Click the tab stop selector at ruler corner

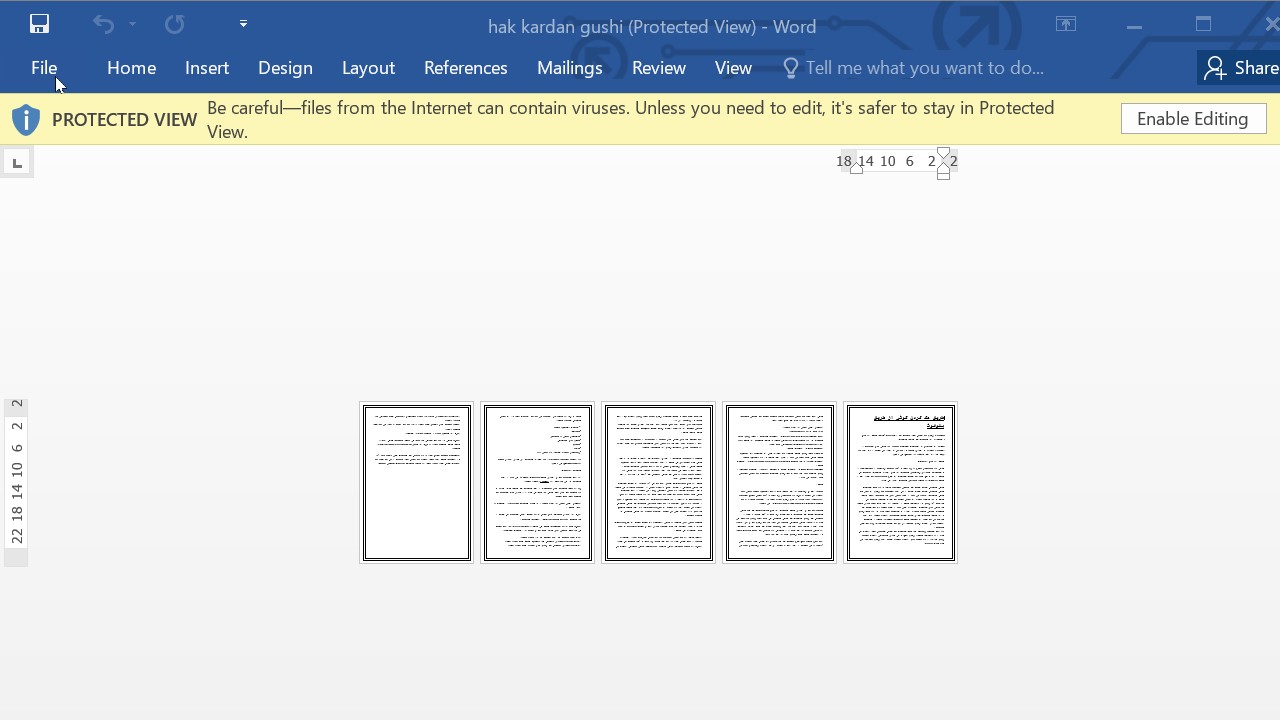pos(17,162)
